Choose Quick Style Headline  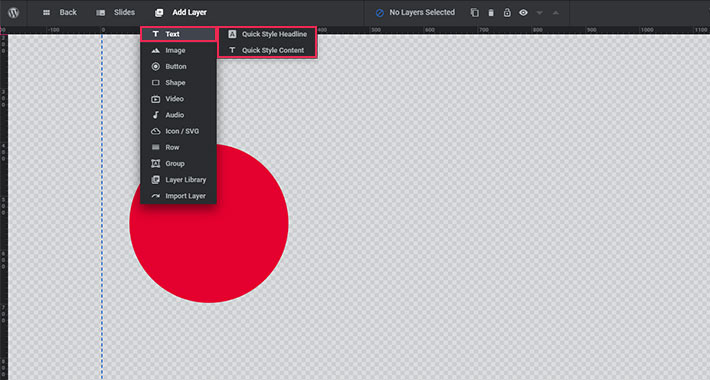pyautogui.click(x=267, y=34)
